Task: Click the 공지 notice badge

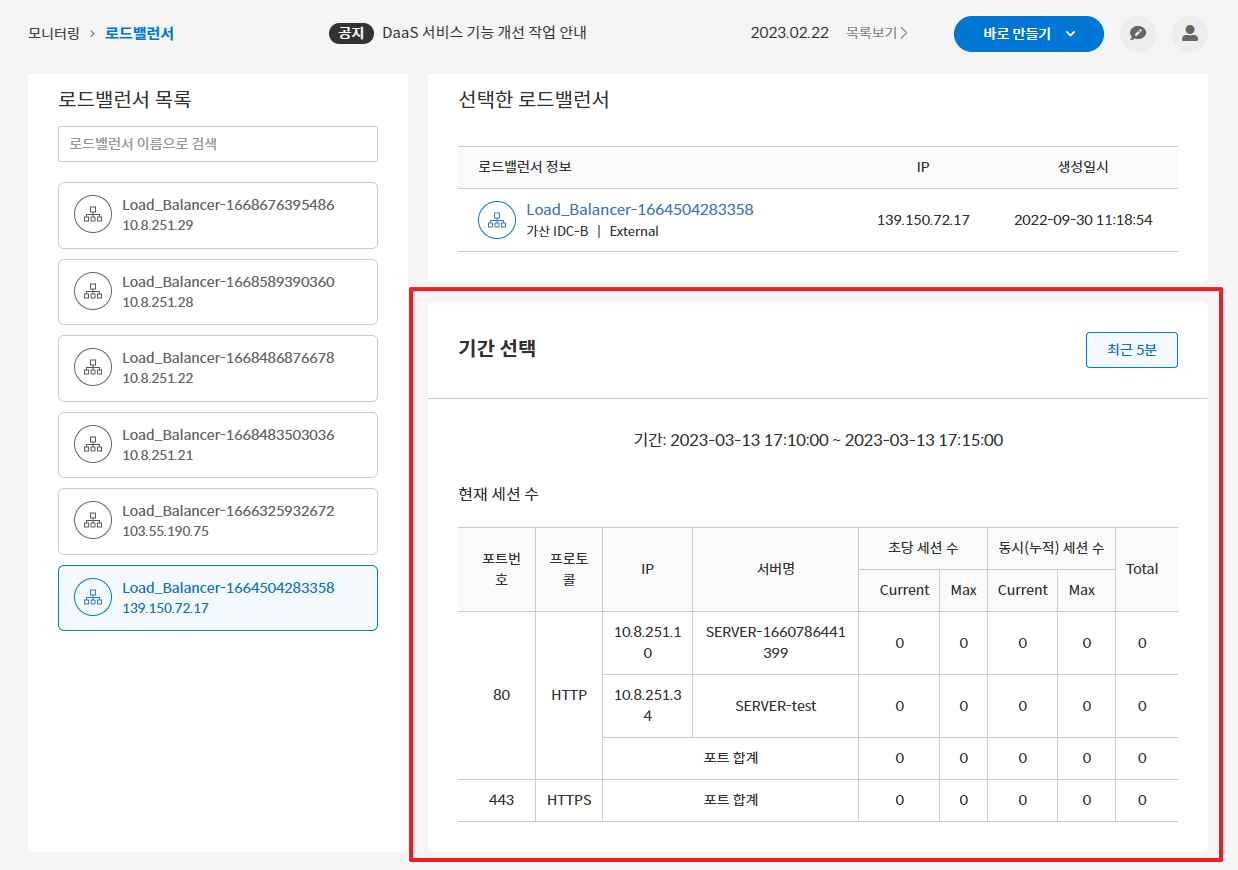Action: coord(351,33)
